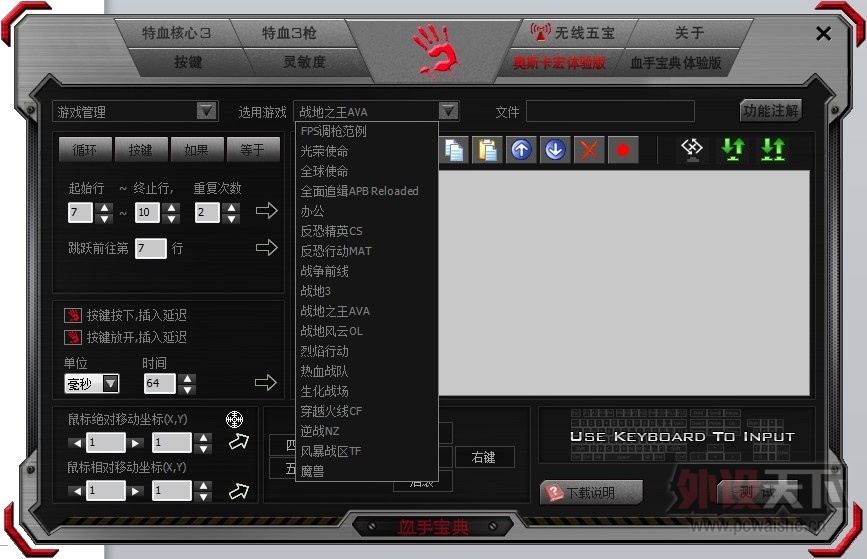Click the 文件 name input field
This screenshot has height=559, width=867.
pos(610,111)
